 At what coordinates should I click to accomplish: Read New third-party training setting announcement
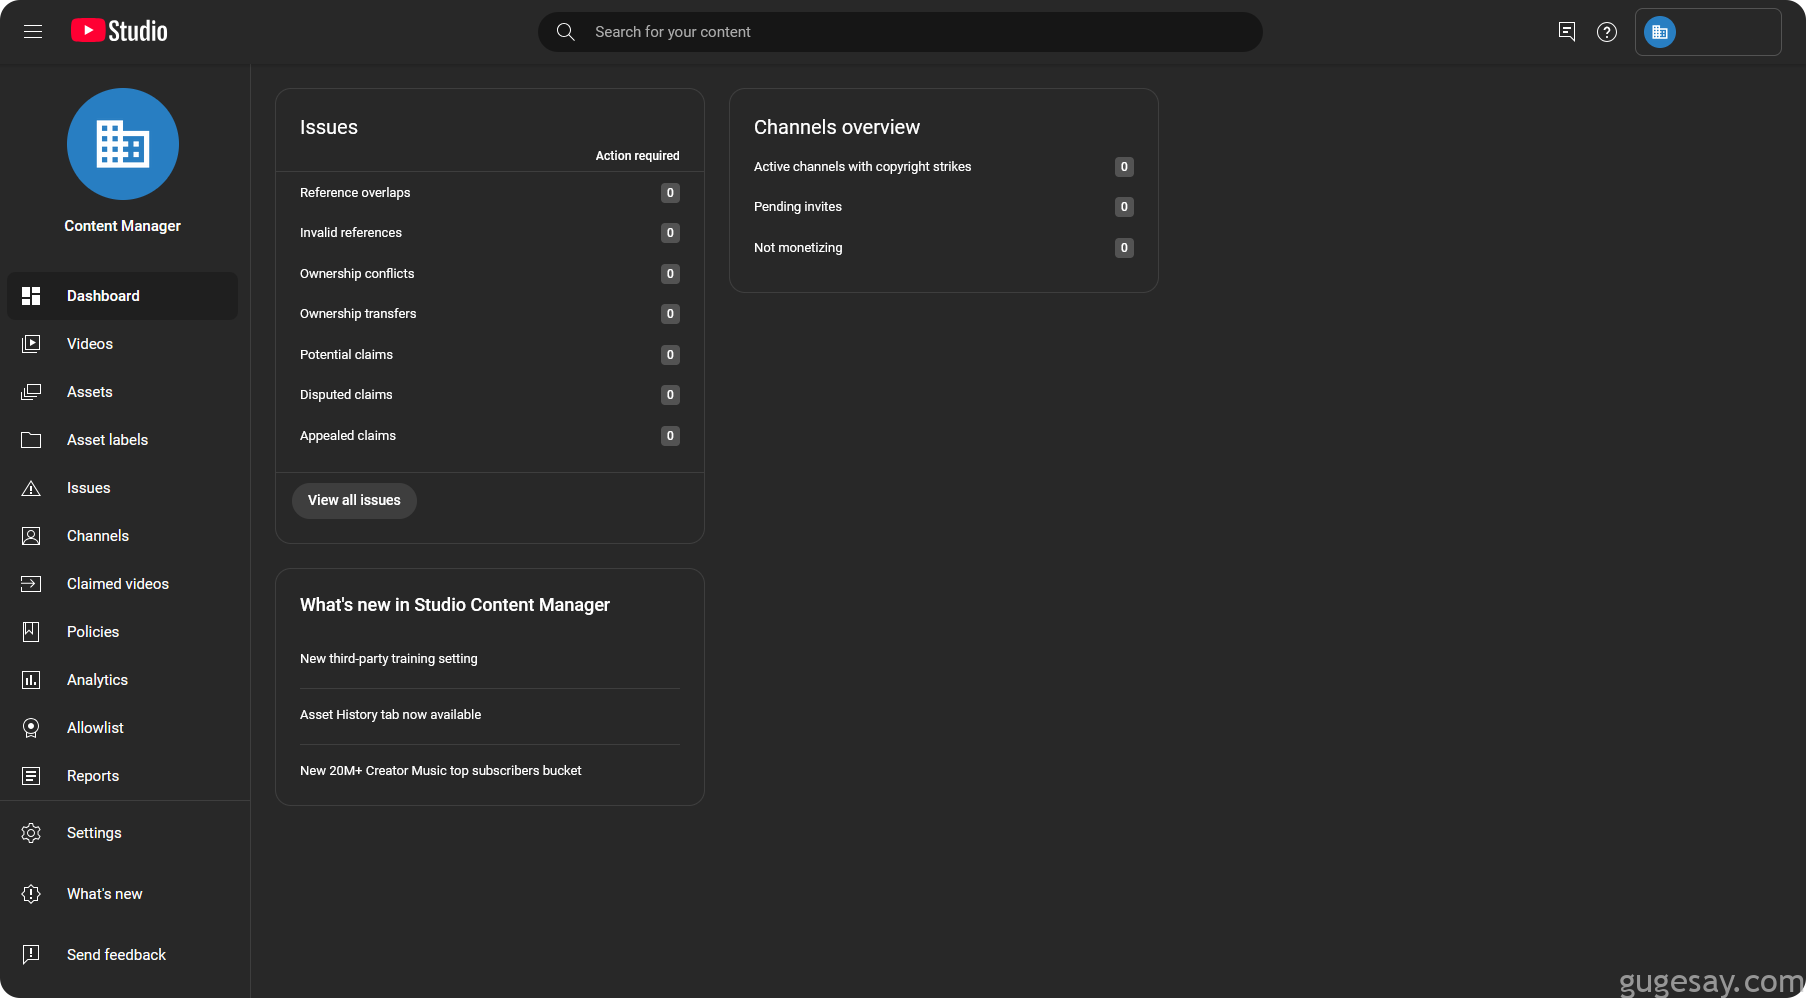point(389,659)
